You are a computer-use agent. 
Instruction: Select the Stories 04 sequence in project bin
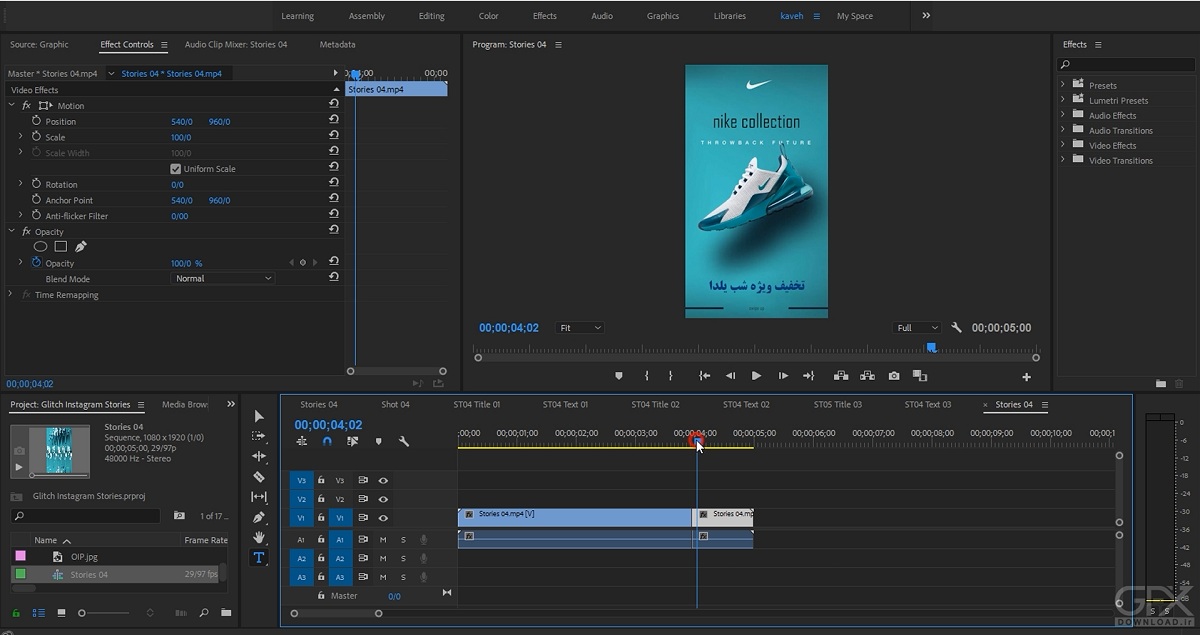coord(89,575)
